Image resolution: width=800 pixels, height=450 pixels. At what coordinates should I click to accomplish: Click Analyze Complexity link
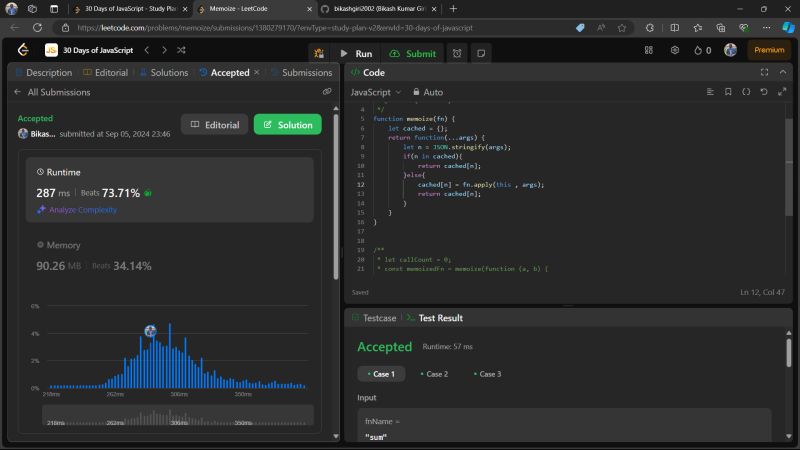(77, 210)
